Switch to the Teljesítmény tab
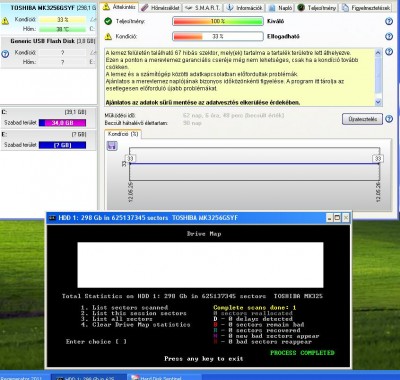This screenshot has width=400, height=380. (x=317, y=7)
